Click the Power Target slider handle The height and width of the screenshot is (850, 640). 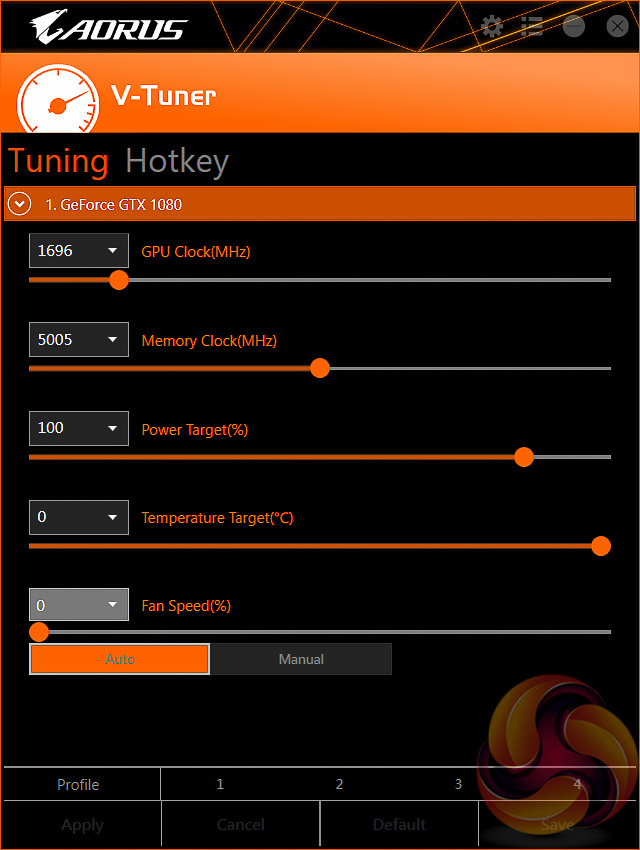(x=524, y=457)
